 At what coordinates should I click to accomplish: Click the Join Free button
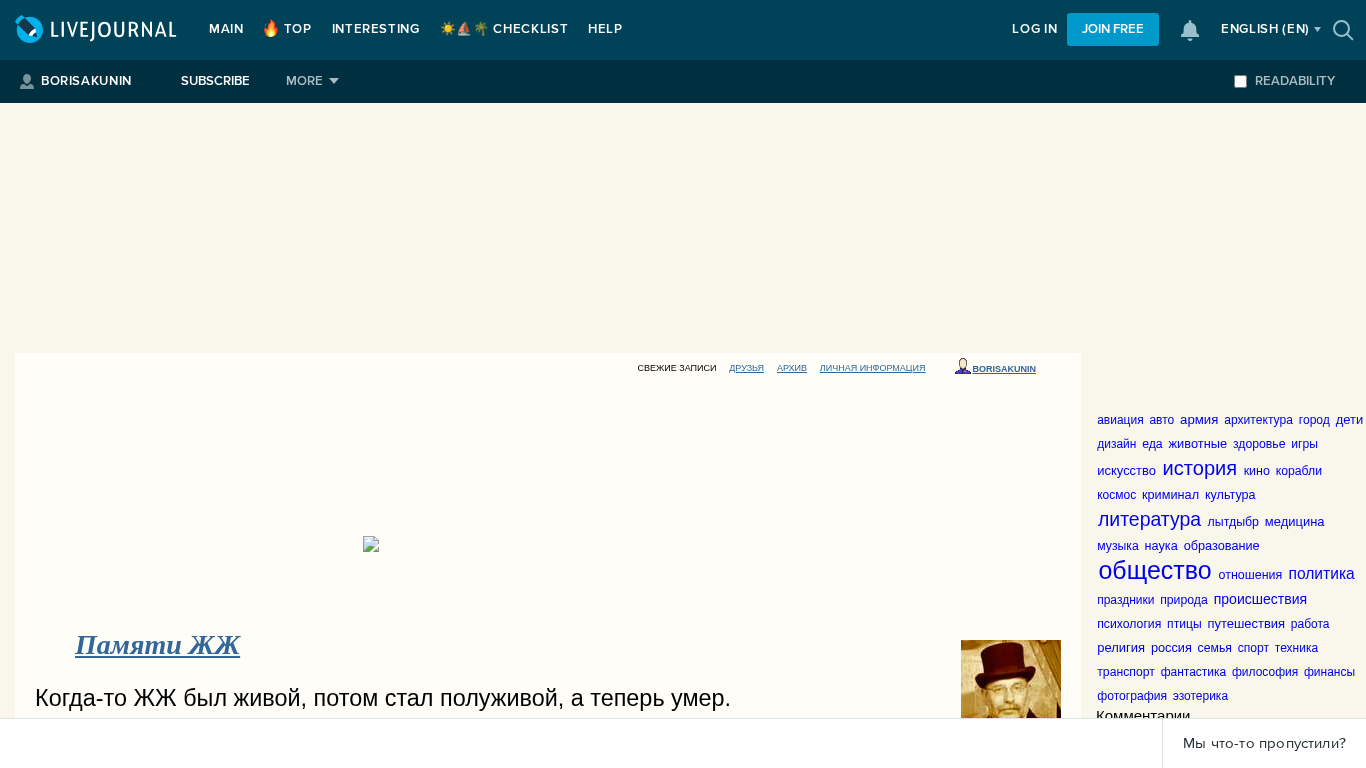pos(1113,30)
